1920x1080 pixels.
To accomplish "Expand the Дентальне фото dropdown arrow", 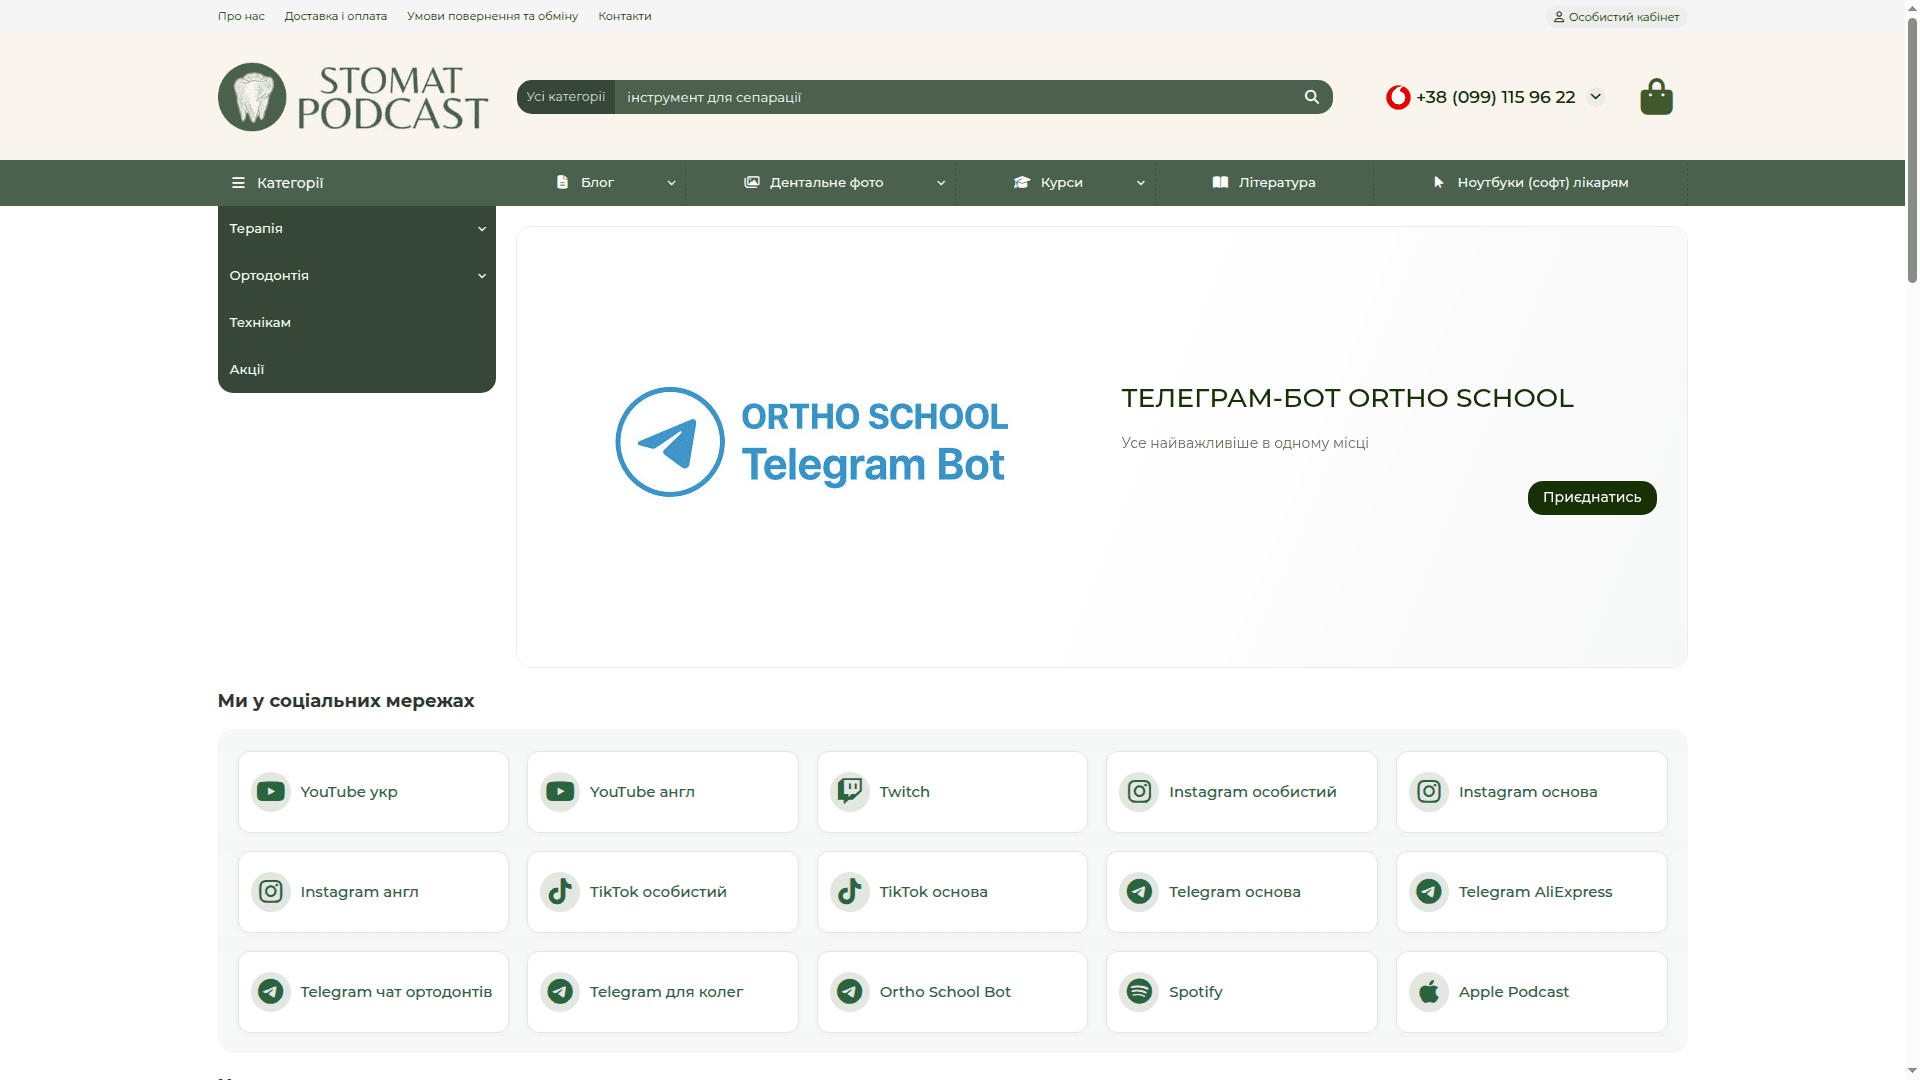I will pos(941,183).
